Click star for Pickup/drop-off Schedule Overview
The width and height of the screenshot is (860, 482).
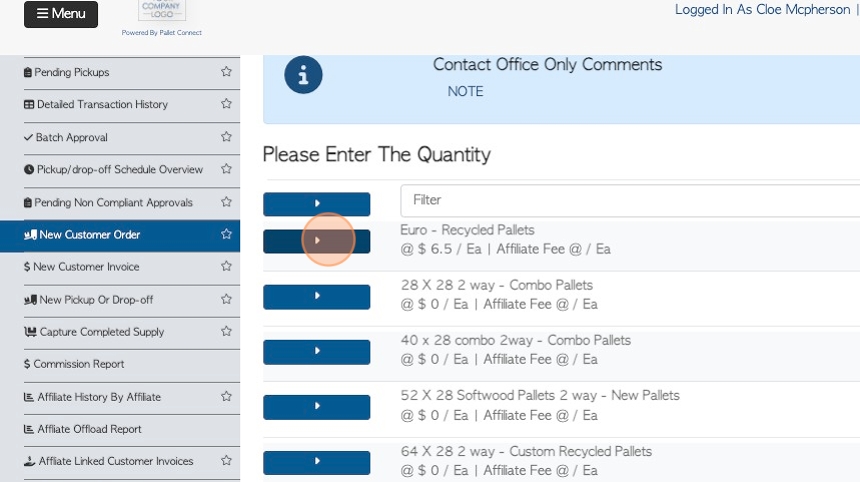coord(226,169)
